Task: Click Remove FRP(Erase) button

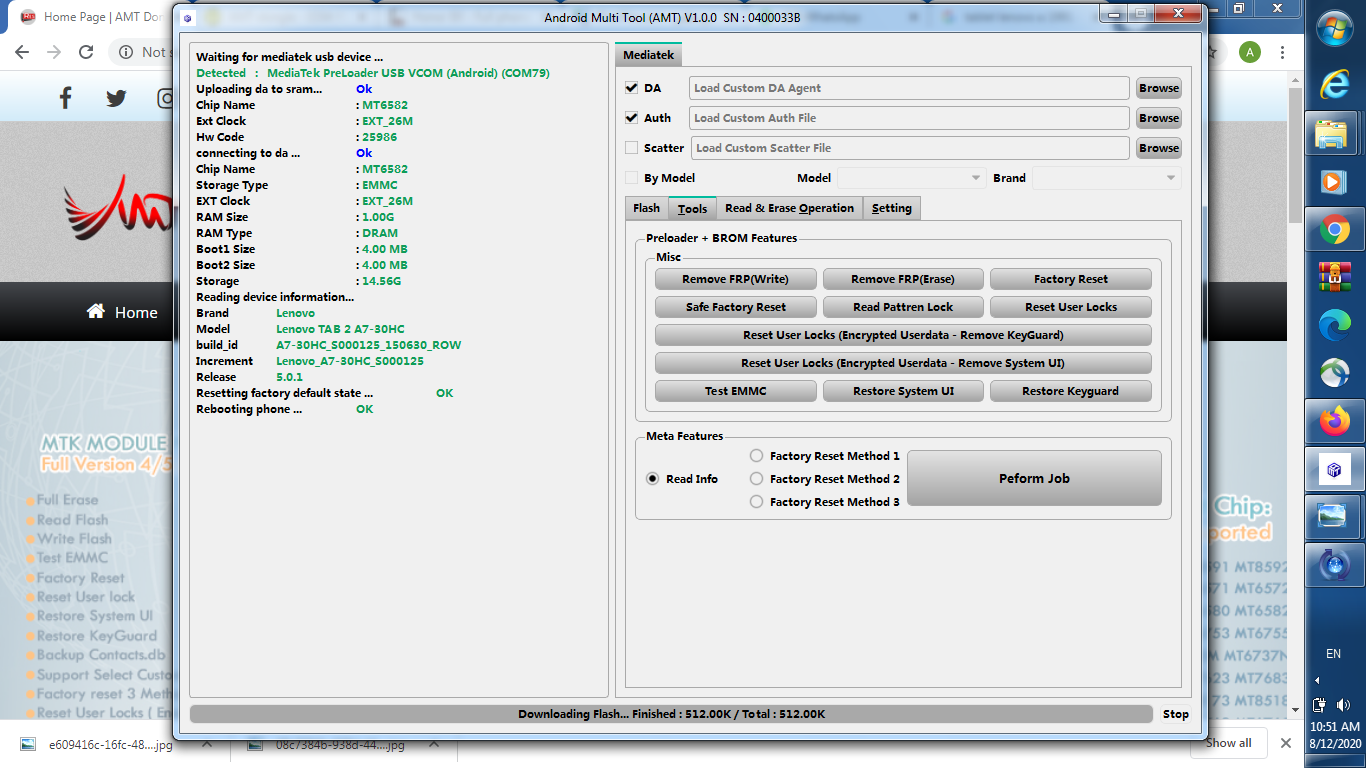Action: 903,279
